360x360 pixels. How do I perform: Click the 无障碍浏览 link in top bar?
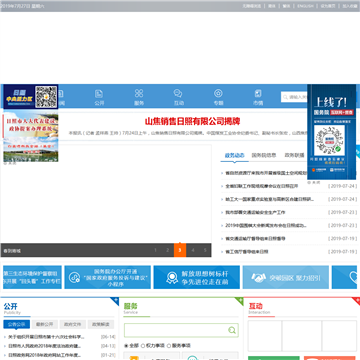tap(252, 6)
